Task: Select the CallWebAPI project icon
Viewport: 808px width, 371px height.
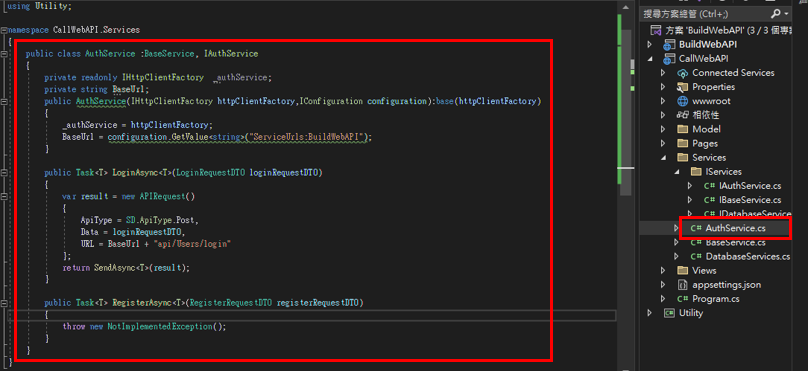Action: [669, 58]
